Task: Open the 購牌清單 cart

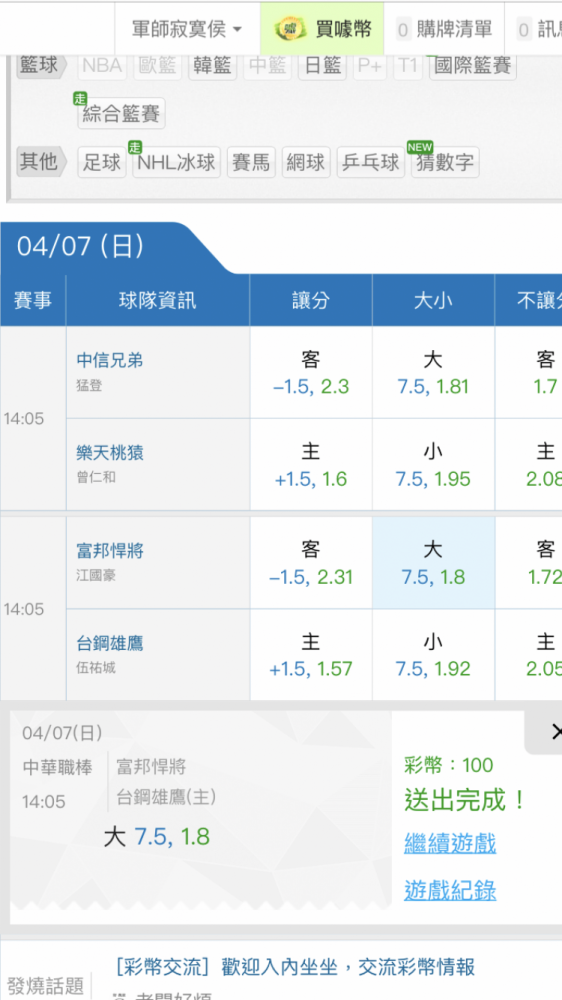Action: click(x=445, y=29)
